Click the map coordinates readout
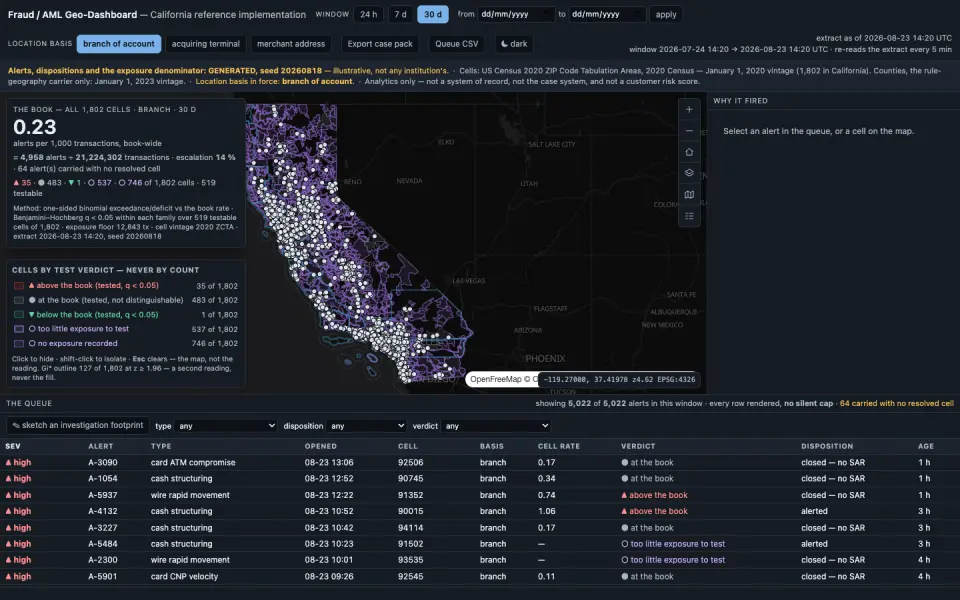The width and height of the screenshot is (960, 600). point(619,379)
